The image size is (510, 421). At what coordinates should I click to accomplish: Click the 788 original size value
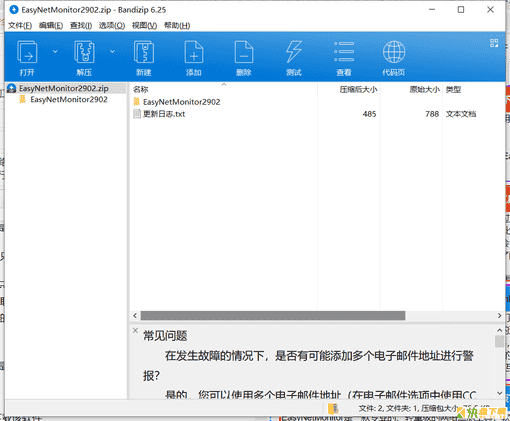pyautogui.click(x=432, y=114)
